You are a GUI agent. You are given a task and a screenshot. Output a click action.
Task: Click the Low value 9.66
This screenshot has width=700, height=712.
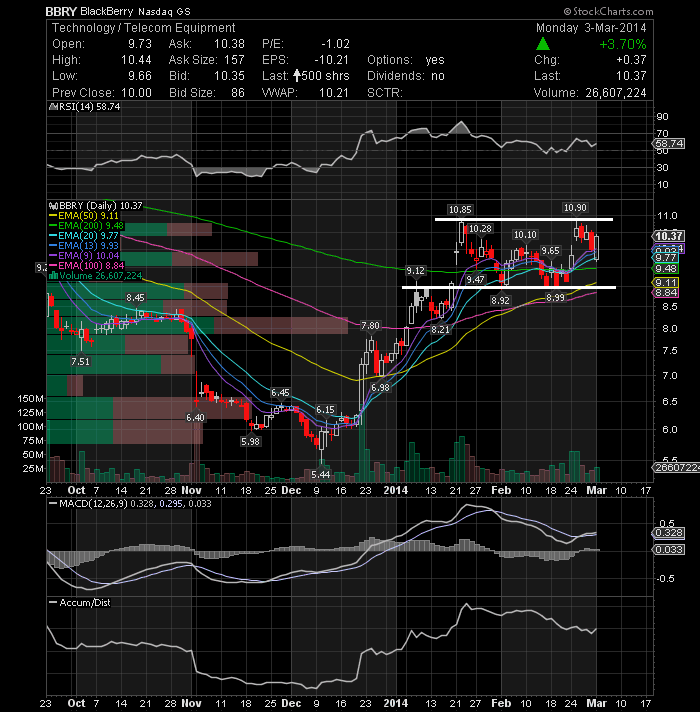(140, 76)
